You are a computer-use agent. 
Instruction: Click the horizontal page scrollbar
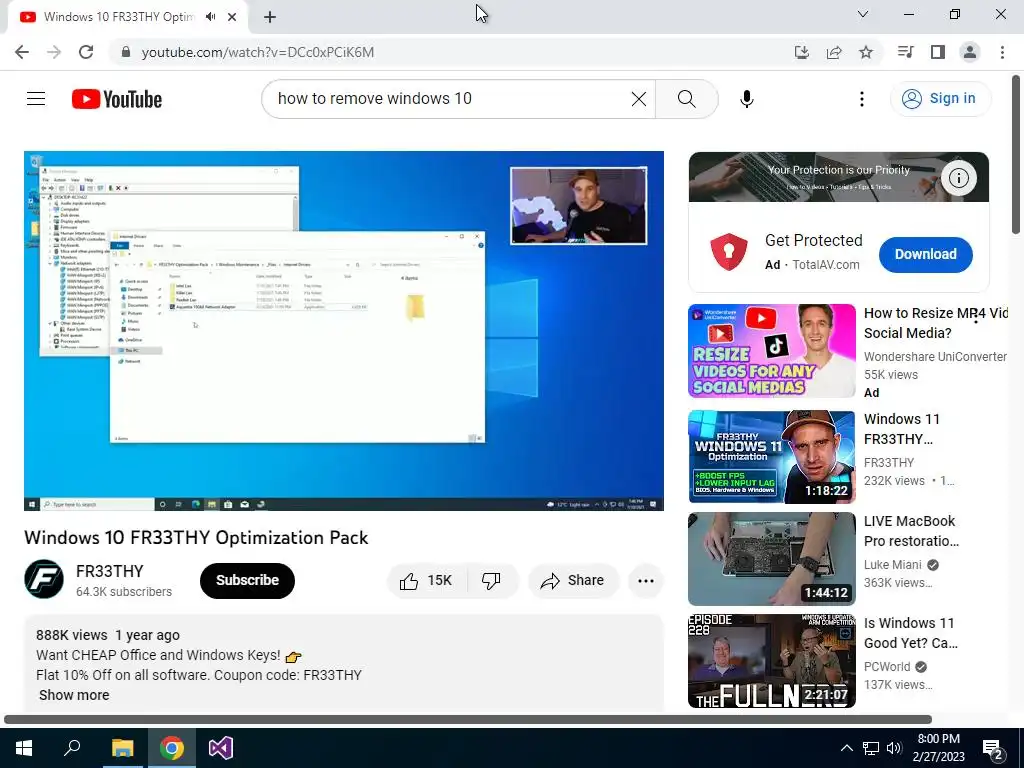tap(468, 720)
